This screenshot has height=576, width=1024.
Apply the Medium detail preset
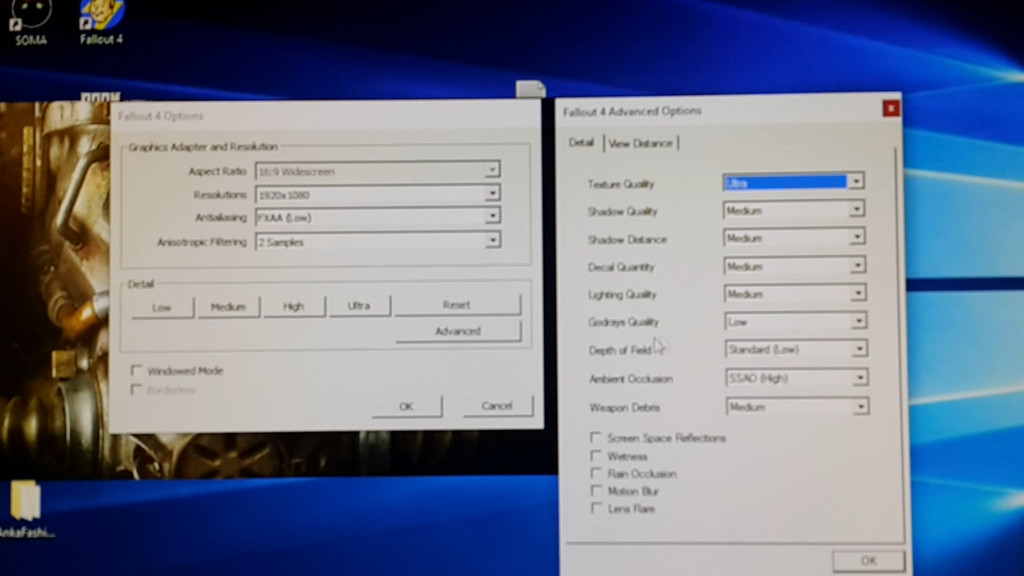(229, 306)
